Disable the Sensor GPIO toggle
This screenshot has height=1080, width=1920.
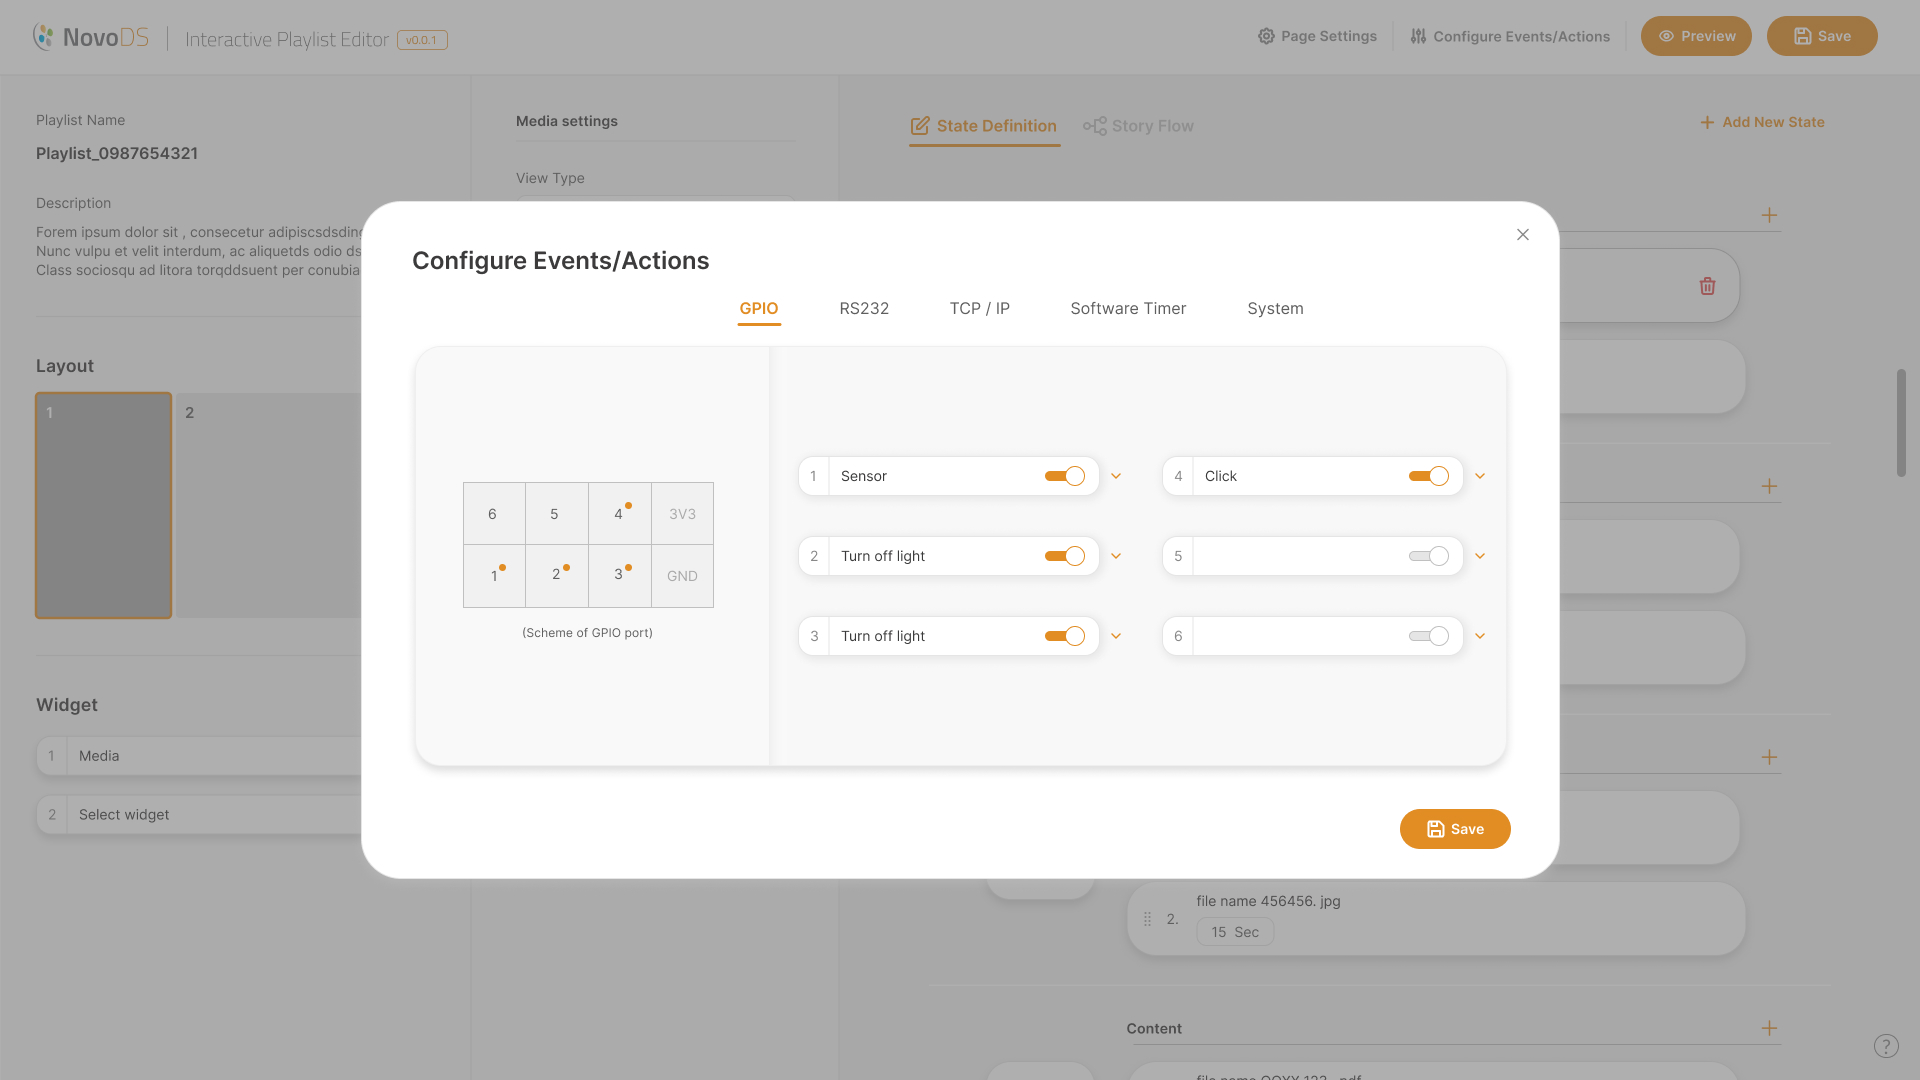(1065, 476)
